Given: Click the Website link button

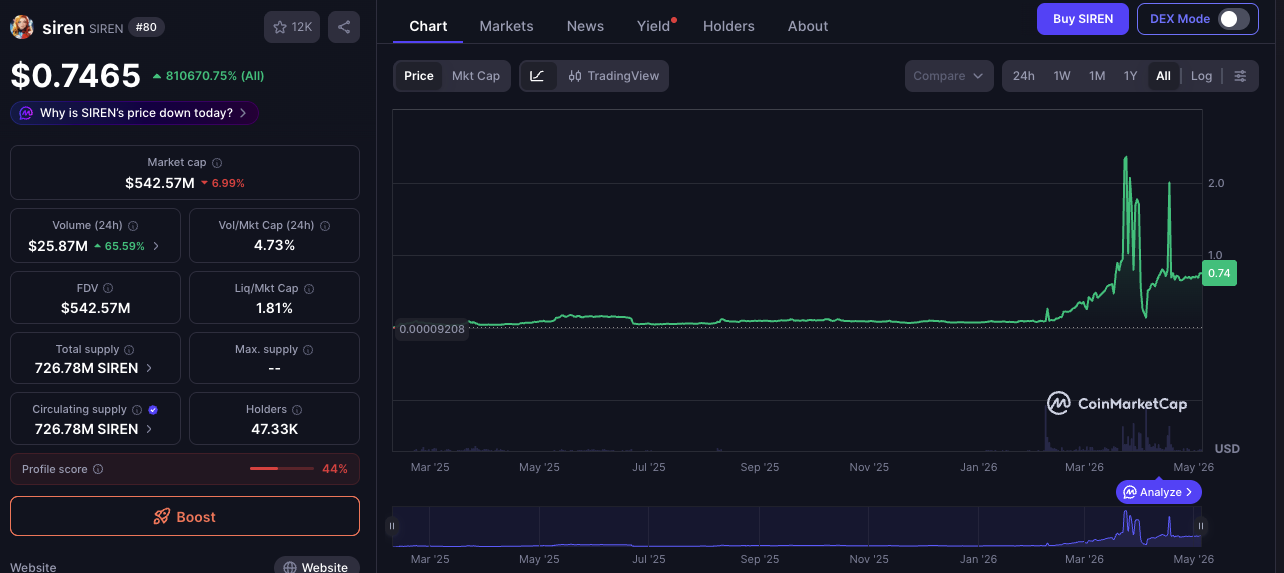Looking at the screenshot, I should [317, 567].
